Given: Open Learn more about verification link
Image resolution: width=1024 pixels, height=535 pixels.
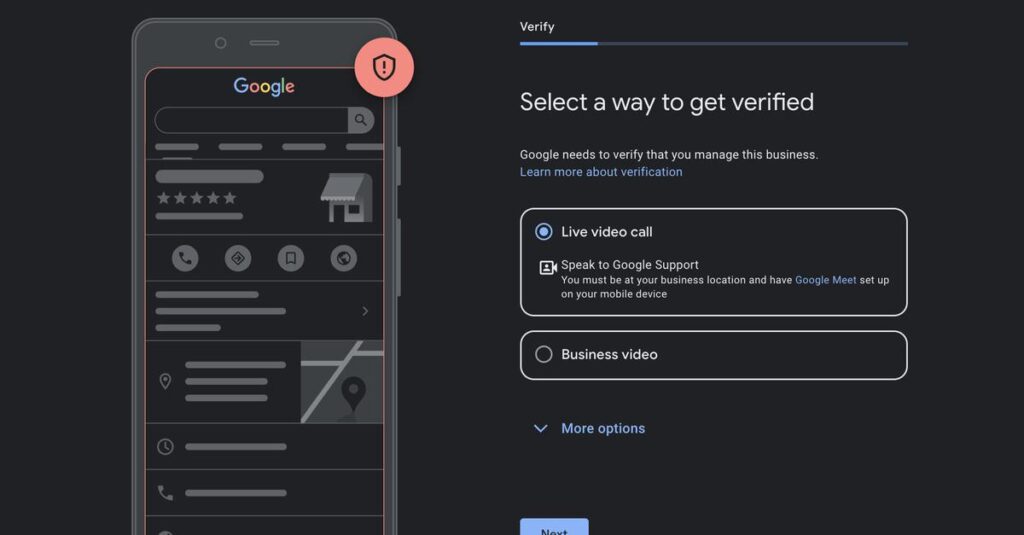Looking at the screenshot, I should point(601,172).
